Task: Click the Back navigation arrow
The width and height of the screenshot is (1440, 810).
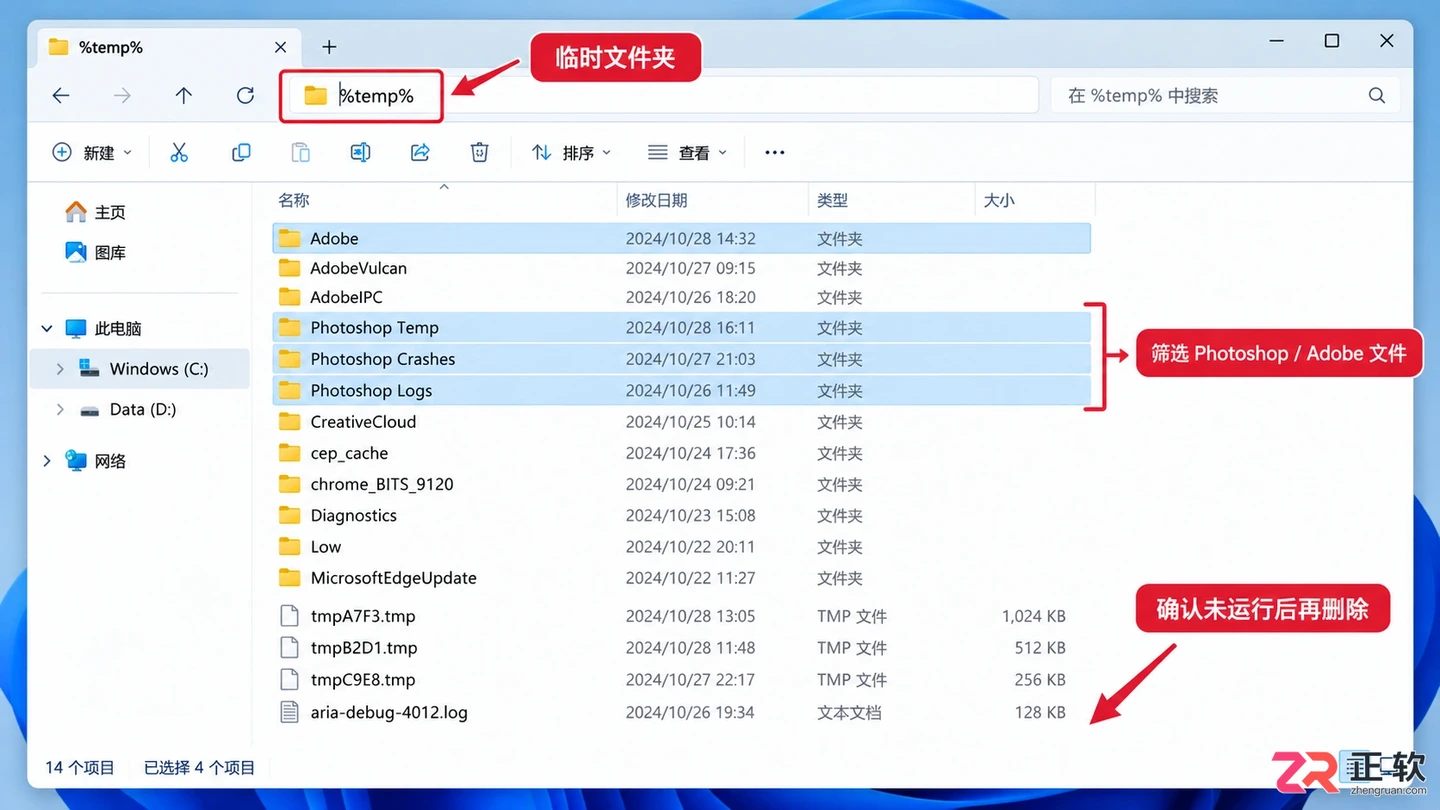Action: pos(61,96)
